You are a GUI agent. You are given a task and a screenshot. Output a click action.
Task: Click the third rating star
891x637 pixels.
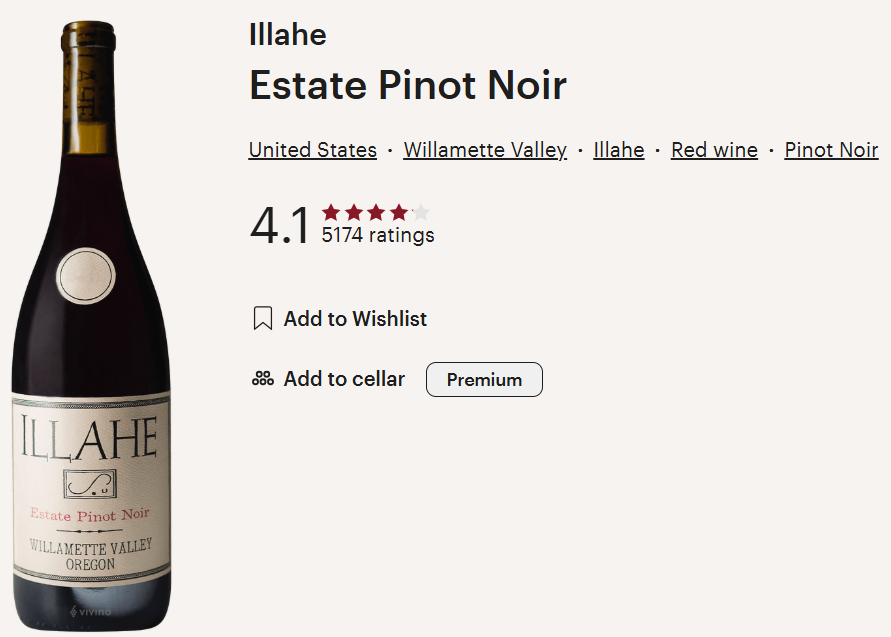pos(376,212)
